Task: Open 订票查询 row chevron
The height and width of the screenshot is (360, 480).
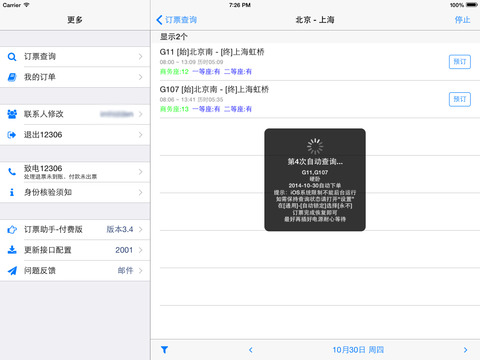Action: (140, 57)
